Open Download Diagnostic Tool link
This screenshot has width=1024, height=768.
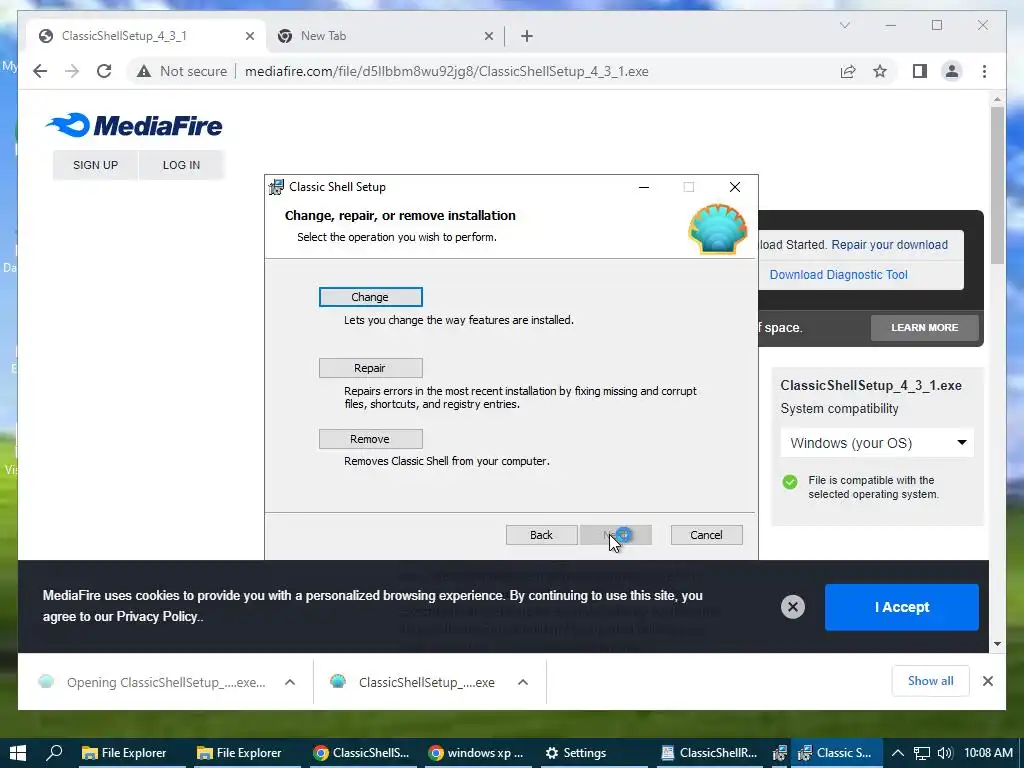[839, 275]
